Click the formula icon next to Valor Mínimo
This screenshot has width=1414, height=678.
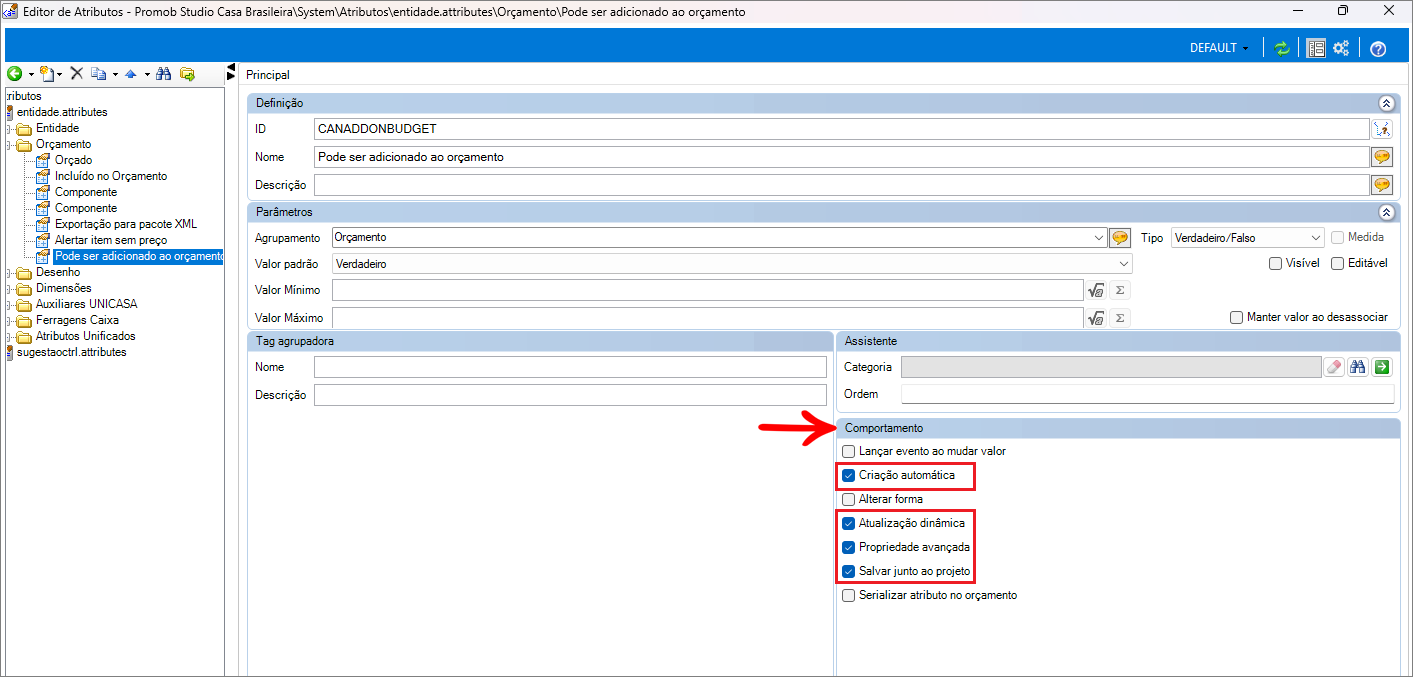(x=1096, y=290)
